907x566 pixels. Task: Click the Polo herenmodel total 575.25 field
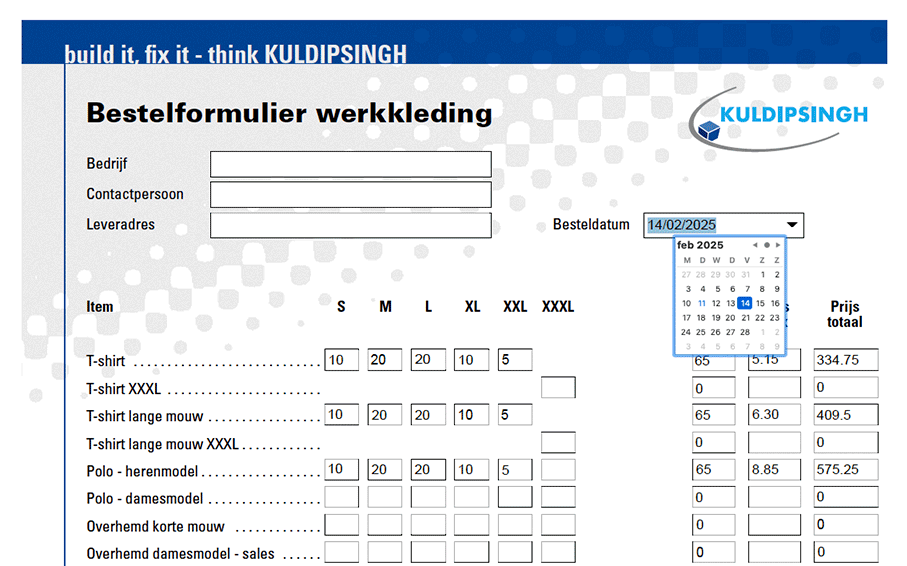(846, 470)
